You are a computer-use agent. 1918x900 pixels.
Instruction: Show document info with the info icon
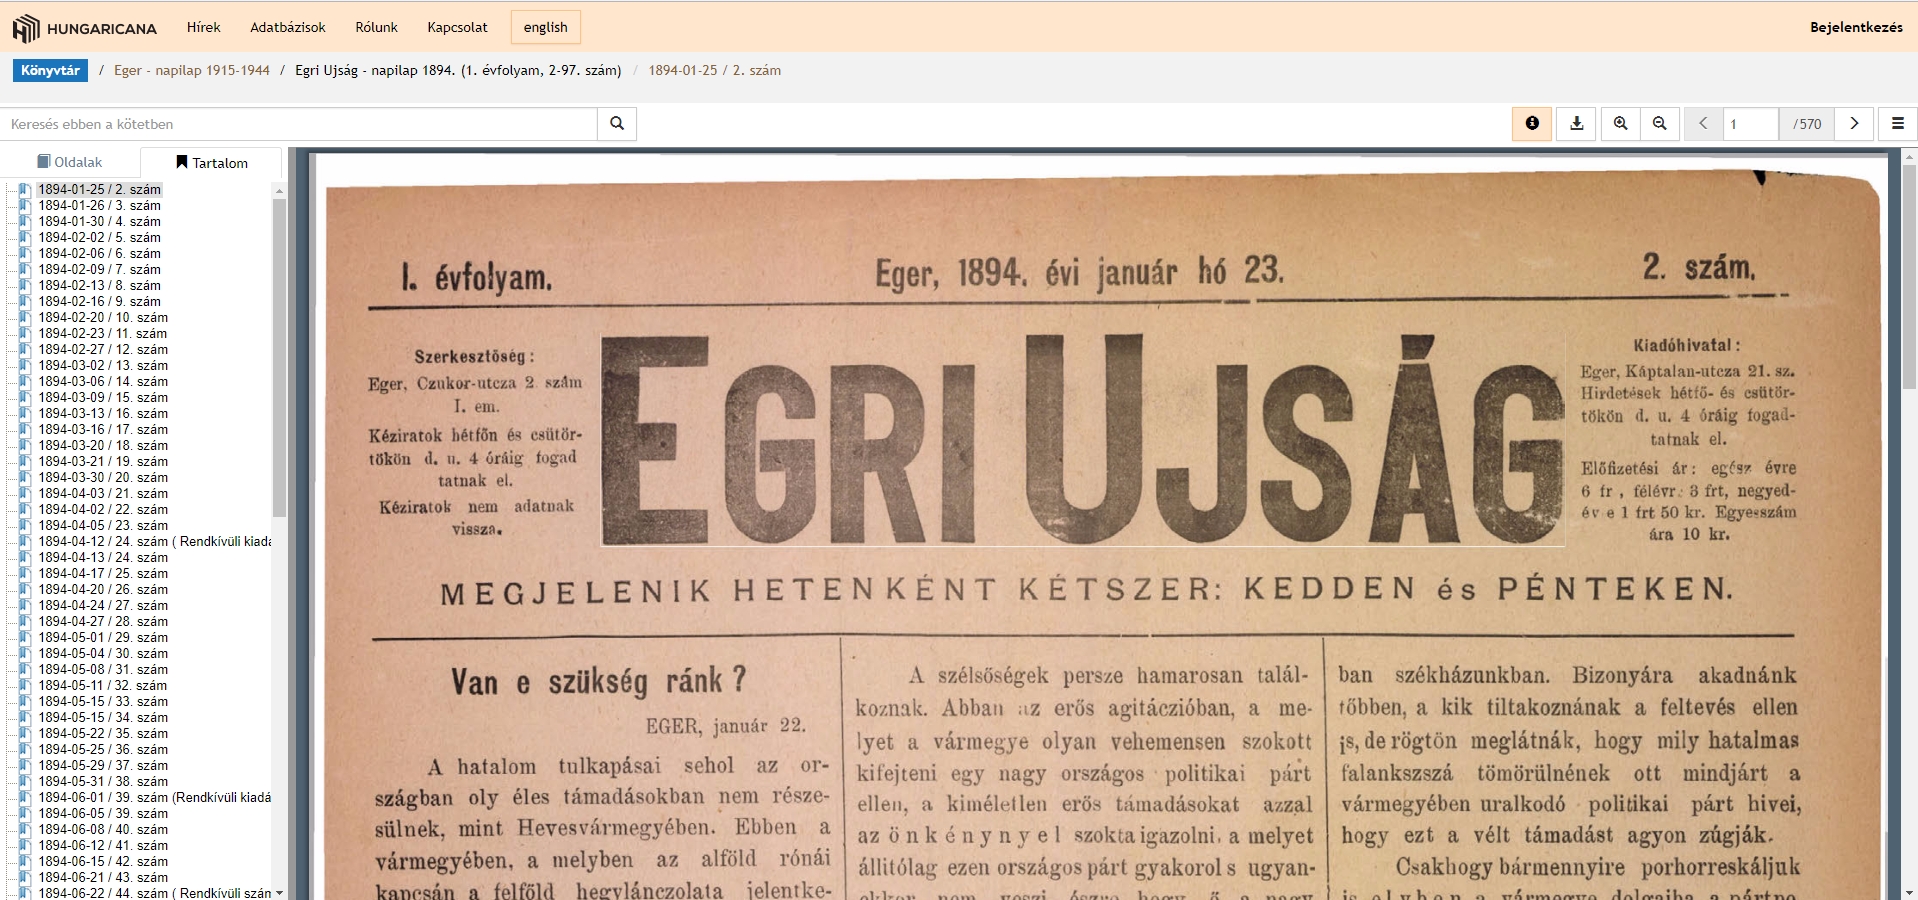coord(1532,124)
